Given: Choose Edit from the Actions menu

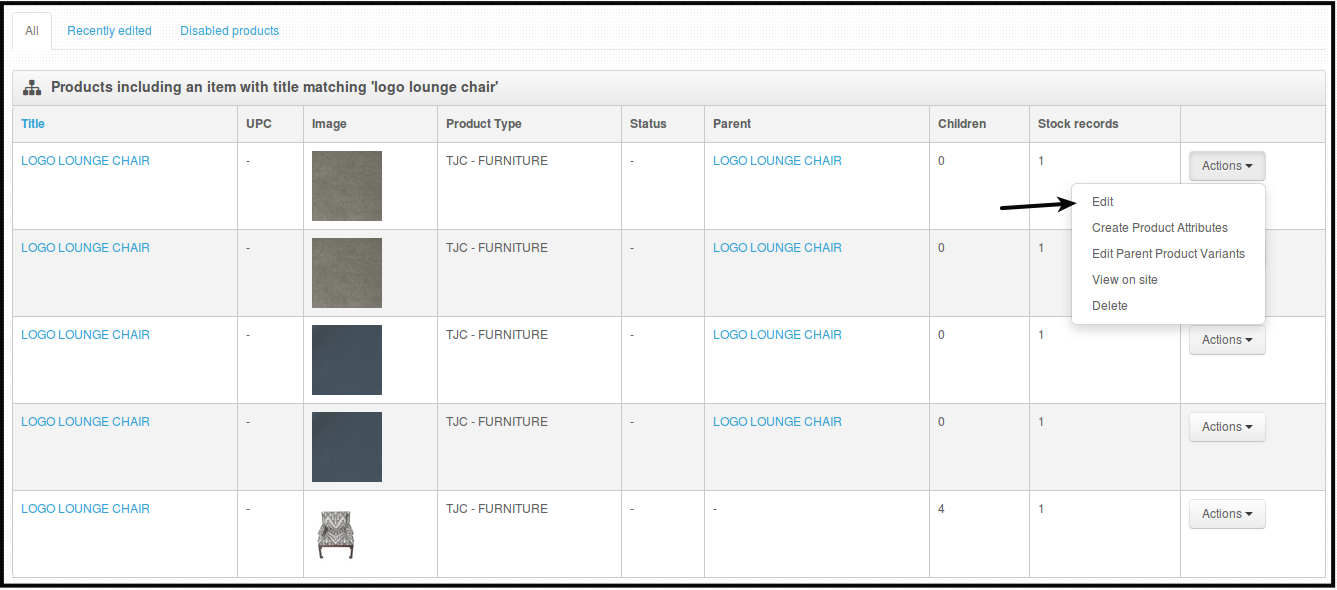Looking at the screenshot, I should point(1103,202).
